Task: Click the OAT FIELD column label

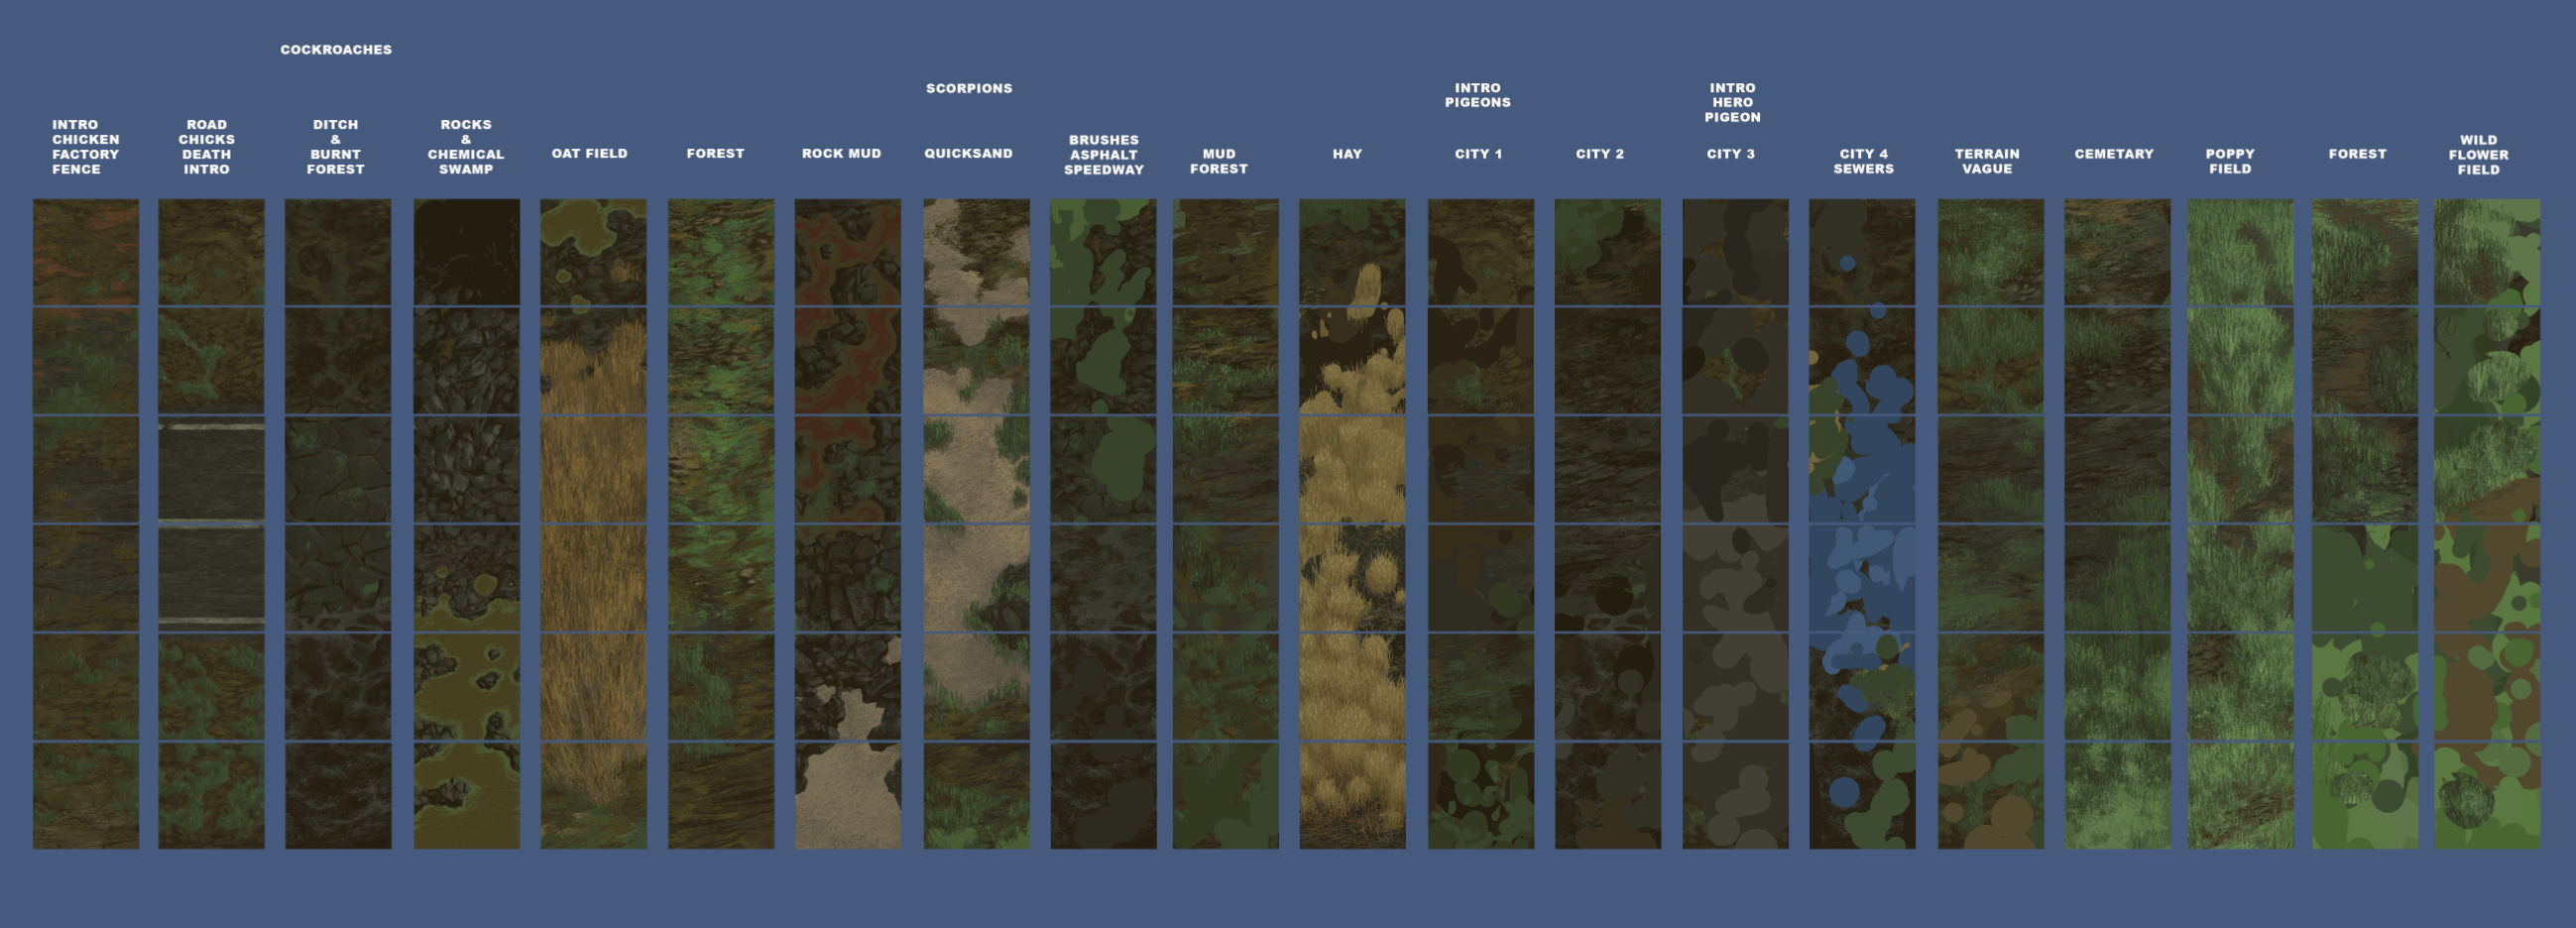Action: 590,154
